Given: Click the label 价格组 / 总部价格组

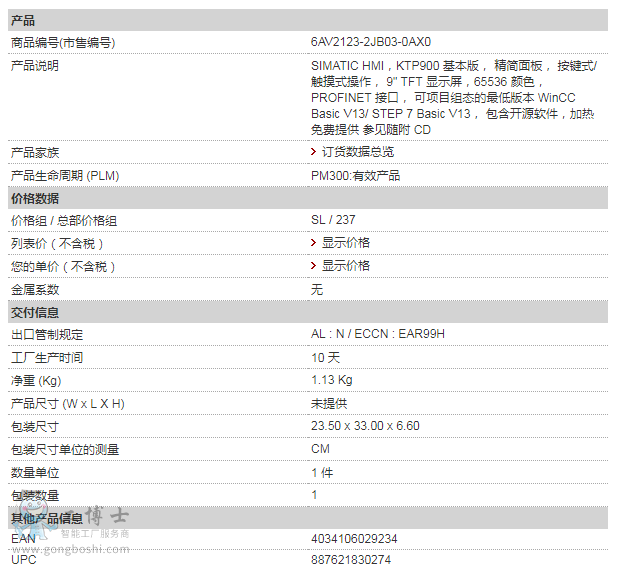Looking at the screenshot, I should click(x=64, y=221).
